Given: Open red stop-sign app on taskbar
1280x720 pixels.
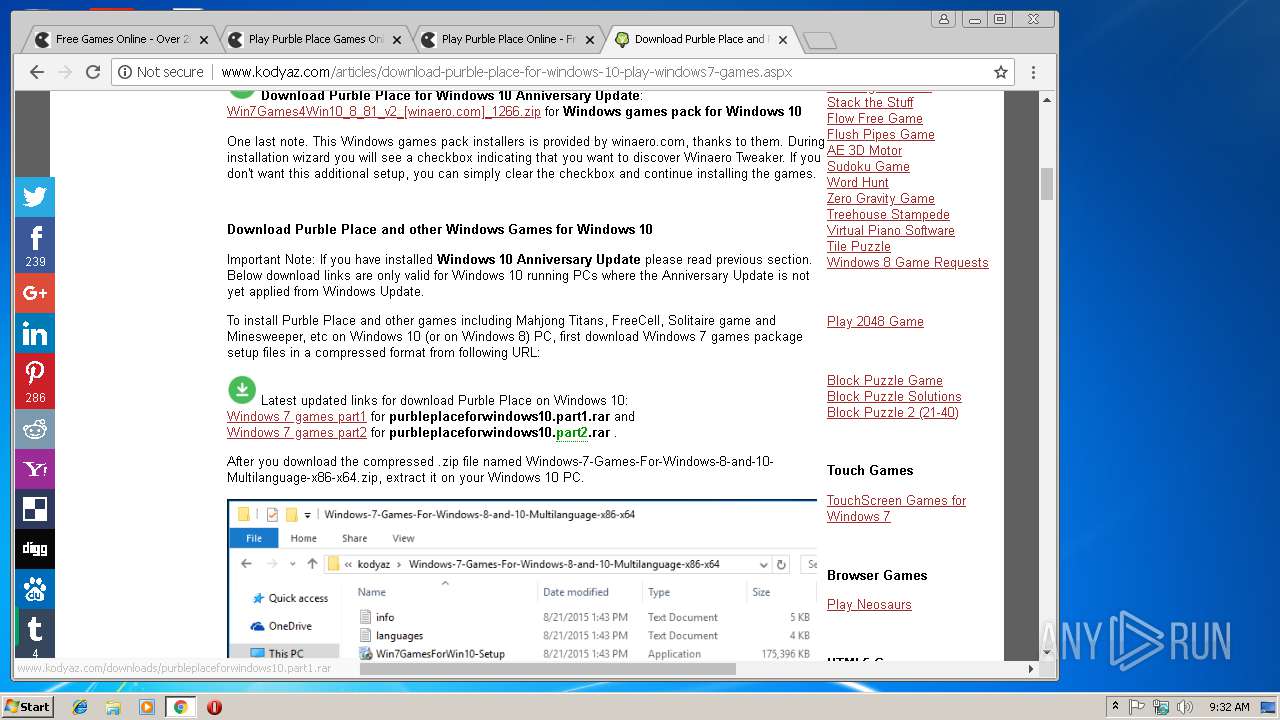Looking at the screenshot, I should coord(214,707).
